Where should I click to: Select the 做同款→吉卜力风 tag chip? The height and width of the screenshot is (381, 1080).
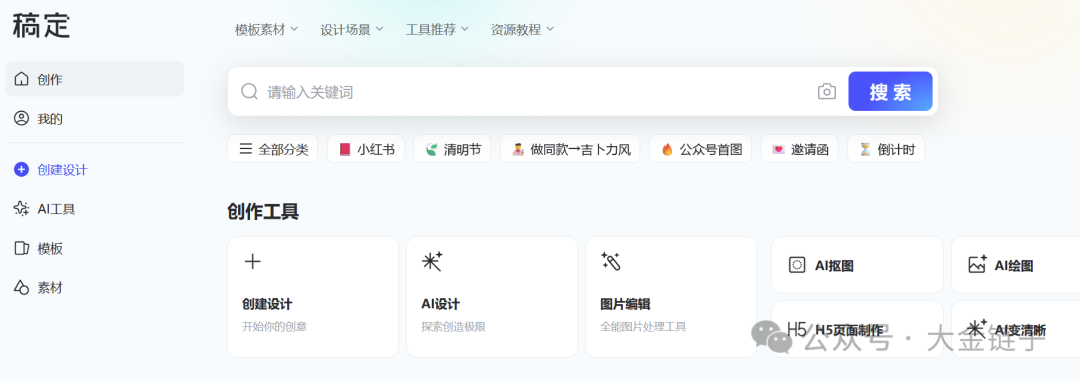click(x=570, y=149)
